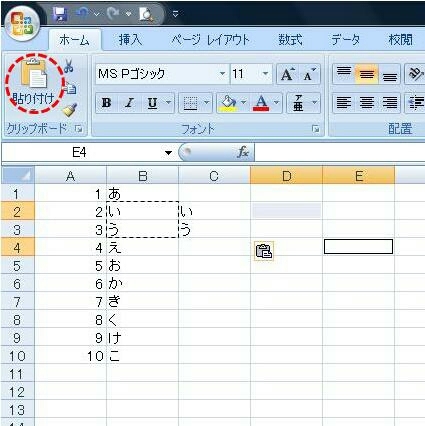Screen dimensions: 425x426
Task: Click cell B7 containing き
Action: [x=142, y=301]
